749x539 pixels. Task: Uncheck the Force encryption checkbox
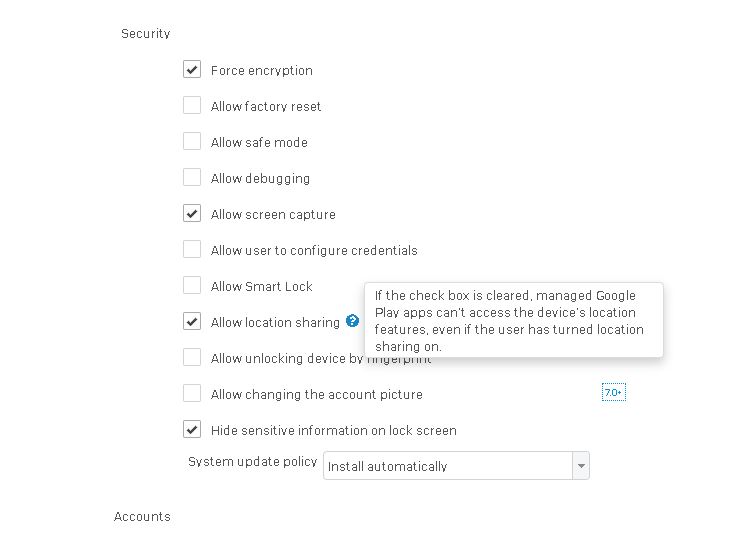click(192, 69)
